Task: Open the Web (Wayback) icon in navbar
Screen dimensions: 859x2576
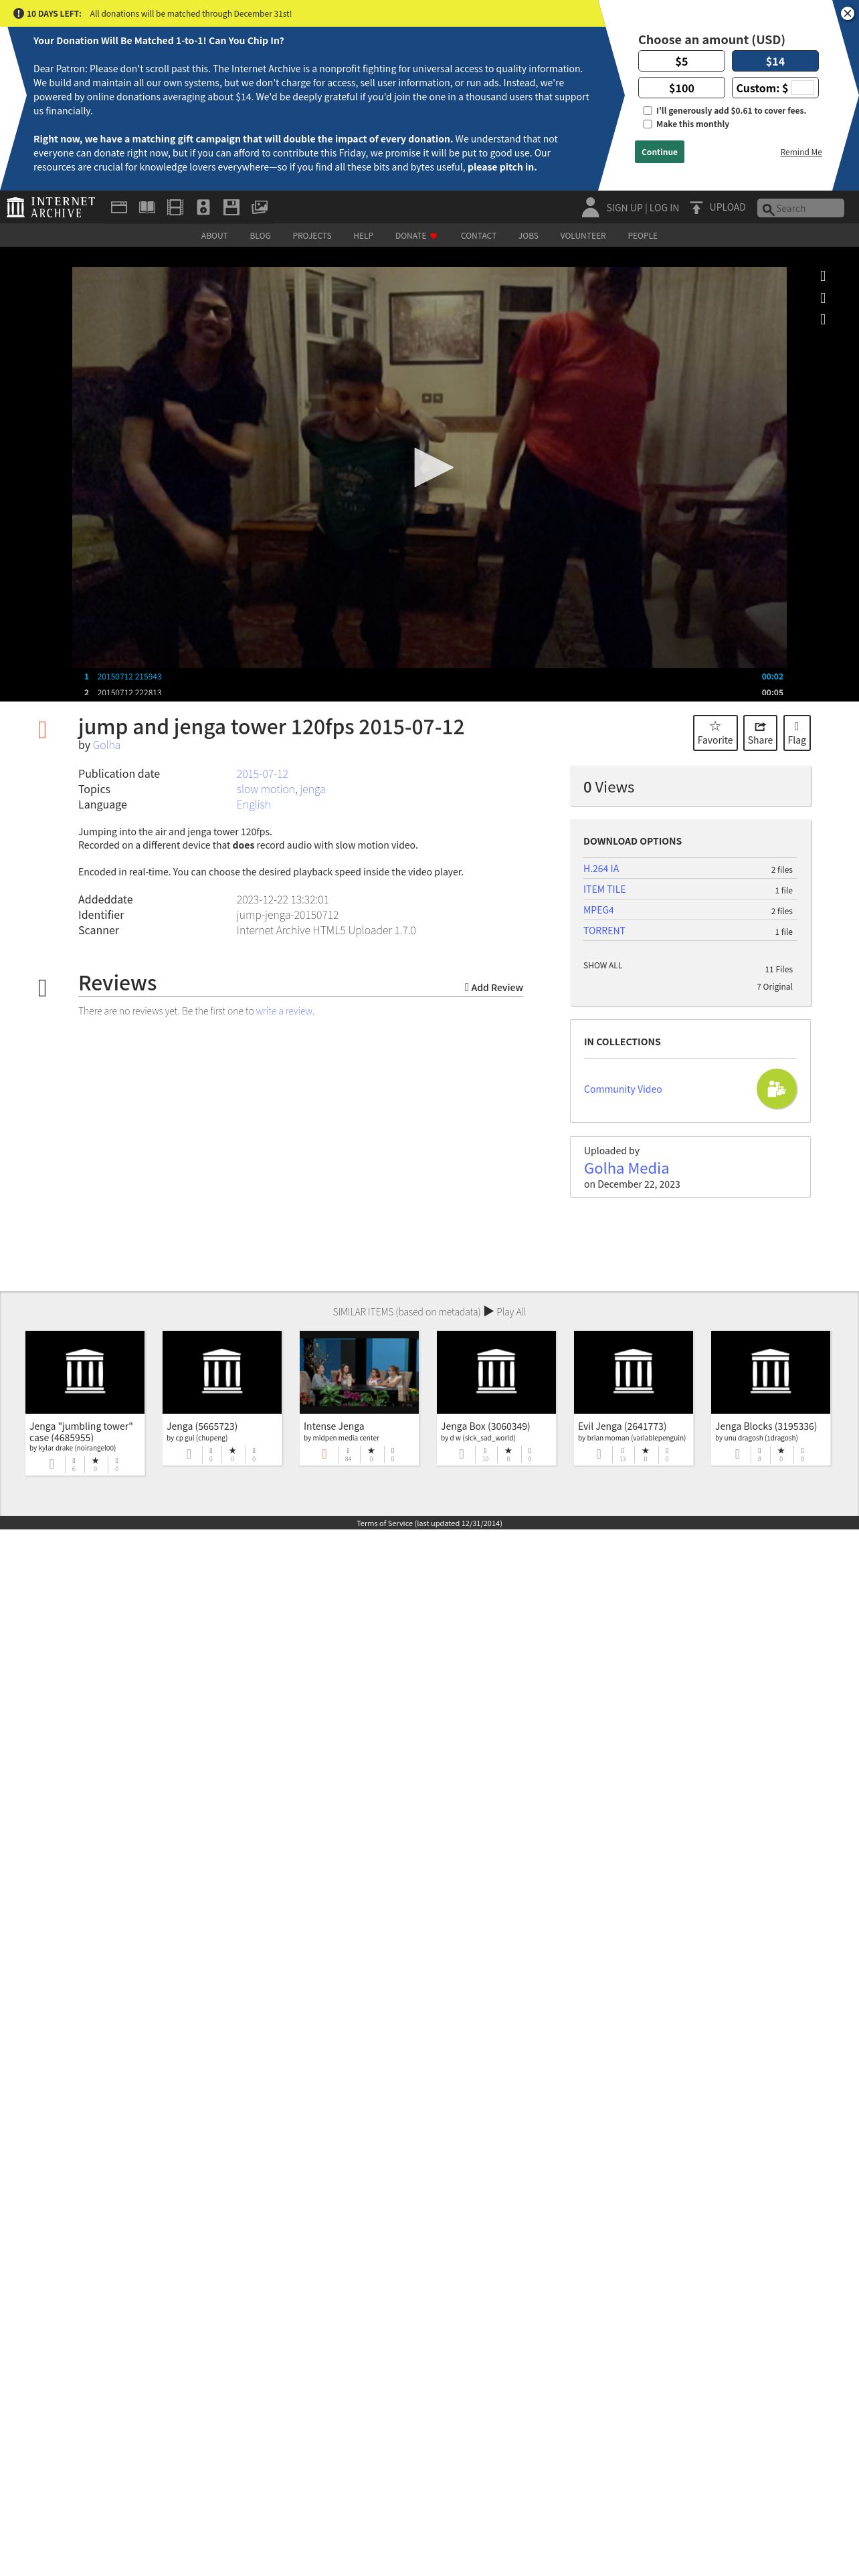Action: 119,207
